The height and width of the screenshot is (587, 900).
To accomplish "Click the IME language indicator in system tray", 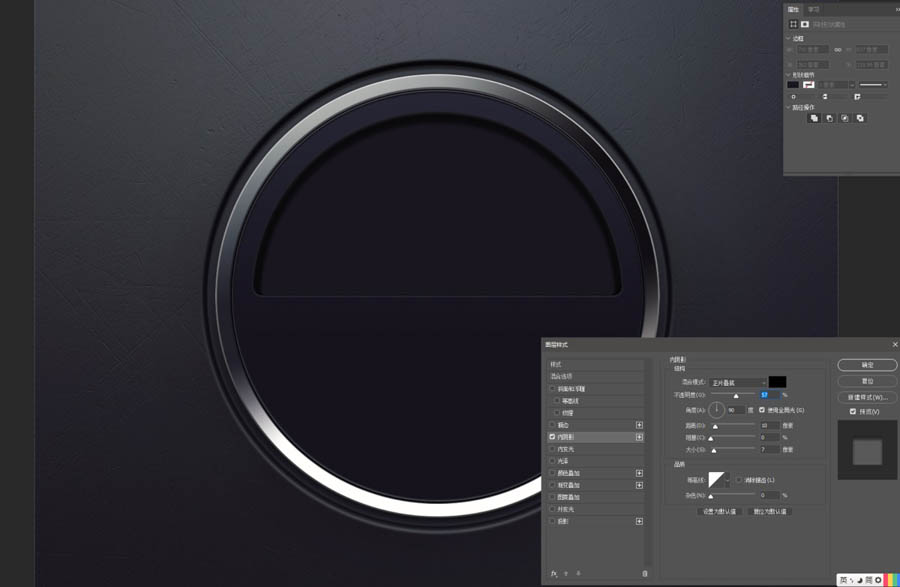I will pos(844,580).
